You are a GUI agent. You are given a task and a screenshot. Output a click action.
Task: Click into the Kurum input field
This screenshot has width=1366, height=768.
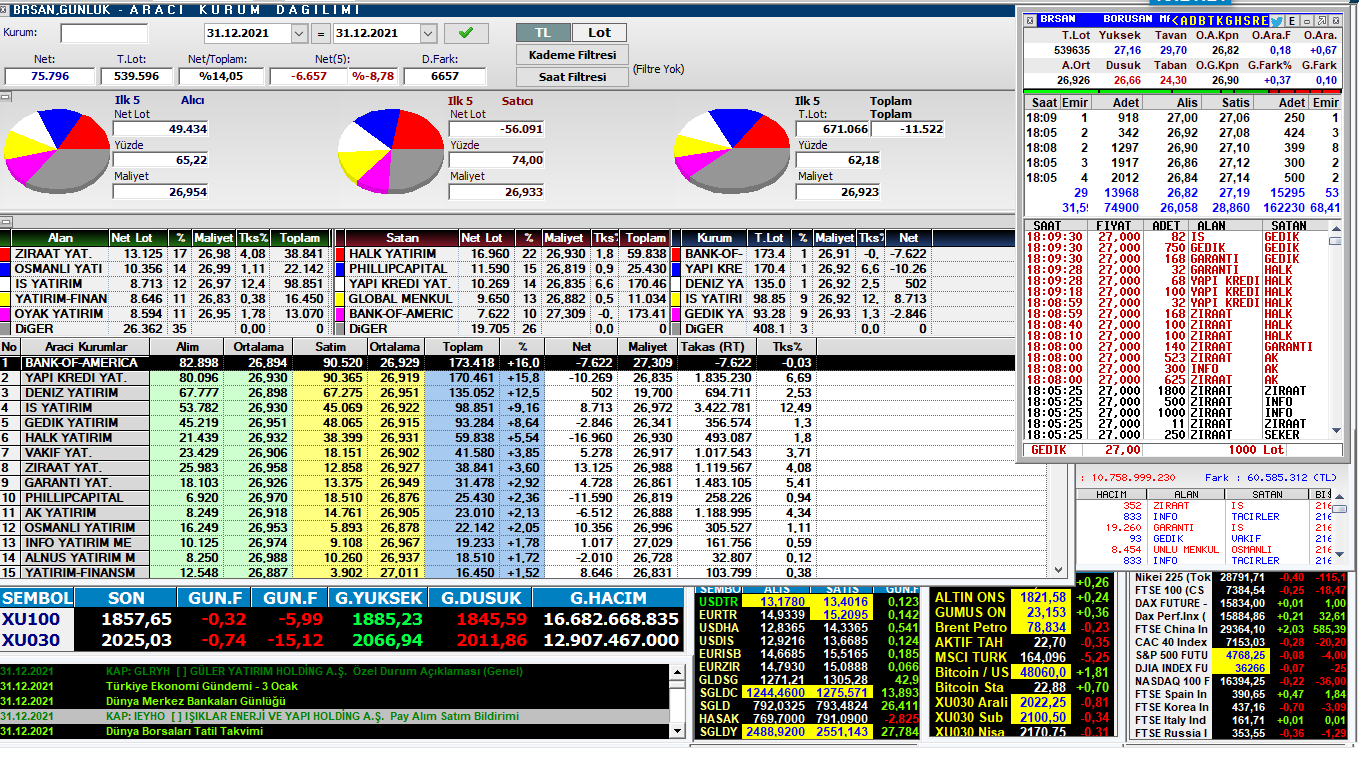(x=103, y=33)
